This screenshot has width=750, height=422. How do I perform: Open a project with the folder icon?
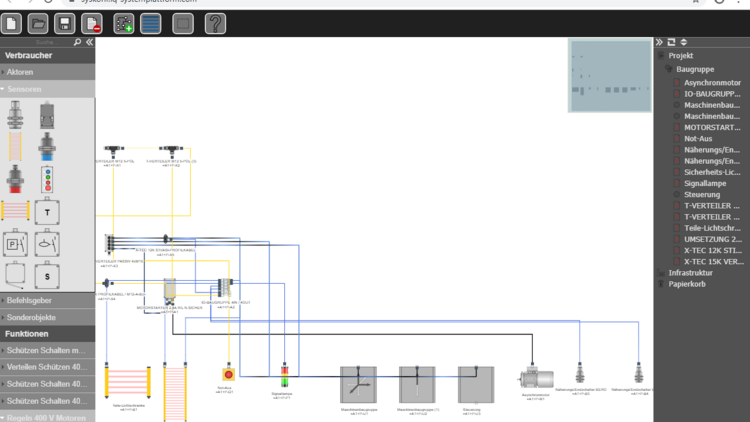coord(38,23)
